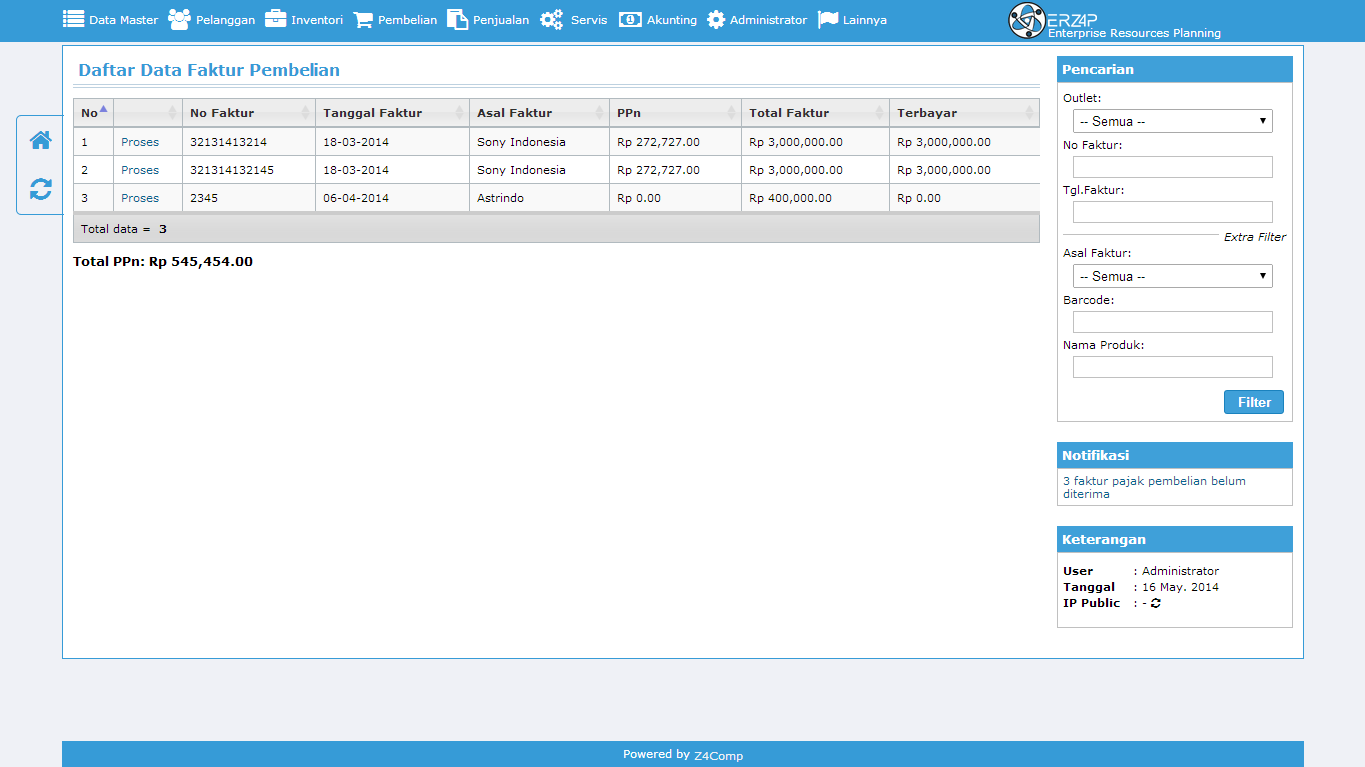
Task: Click the Inventori briefcase icon
Action: click(275, 19)
